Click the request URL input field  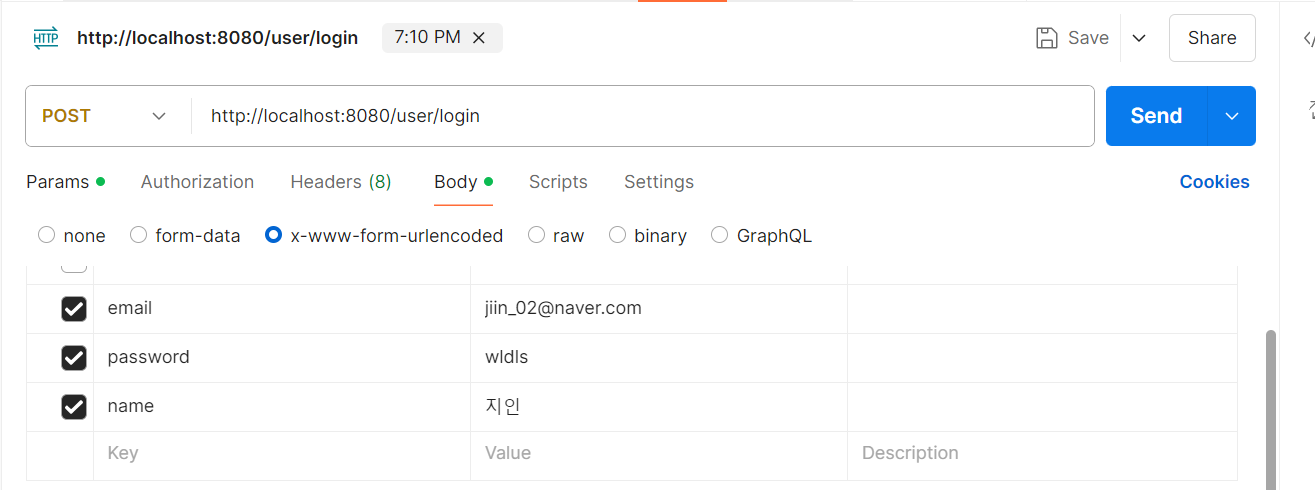[x=640, y=116]
